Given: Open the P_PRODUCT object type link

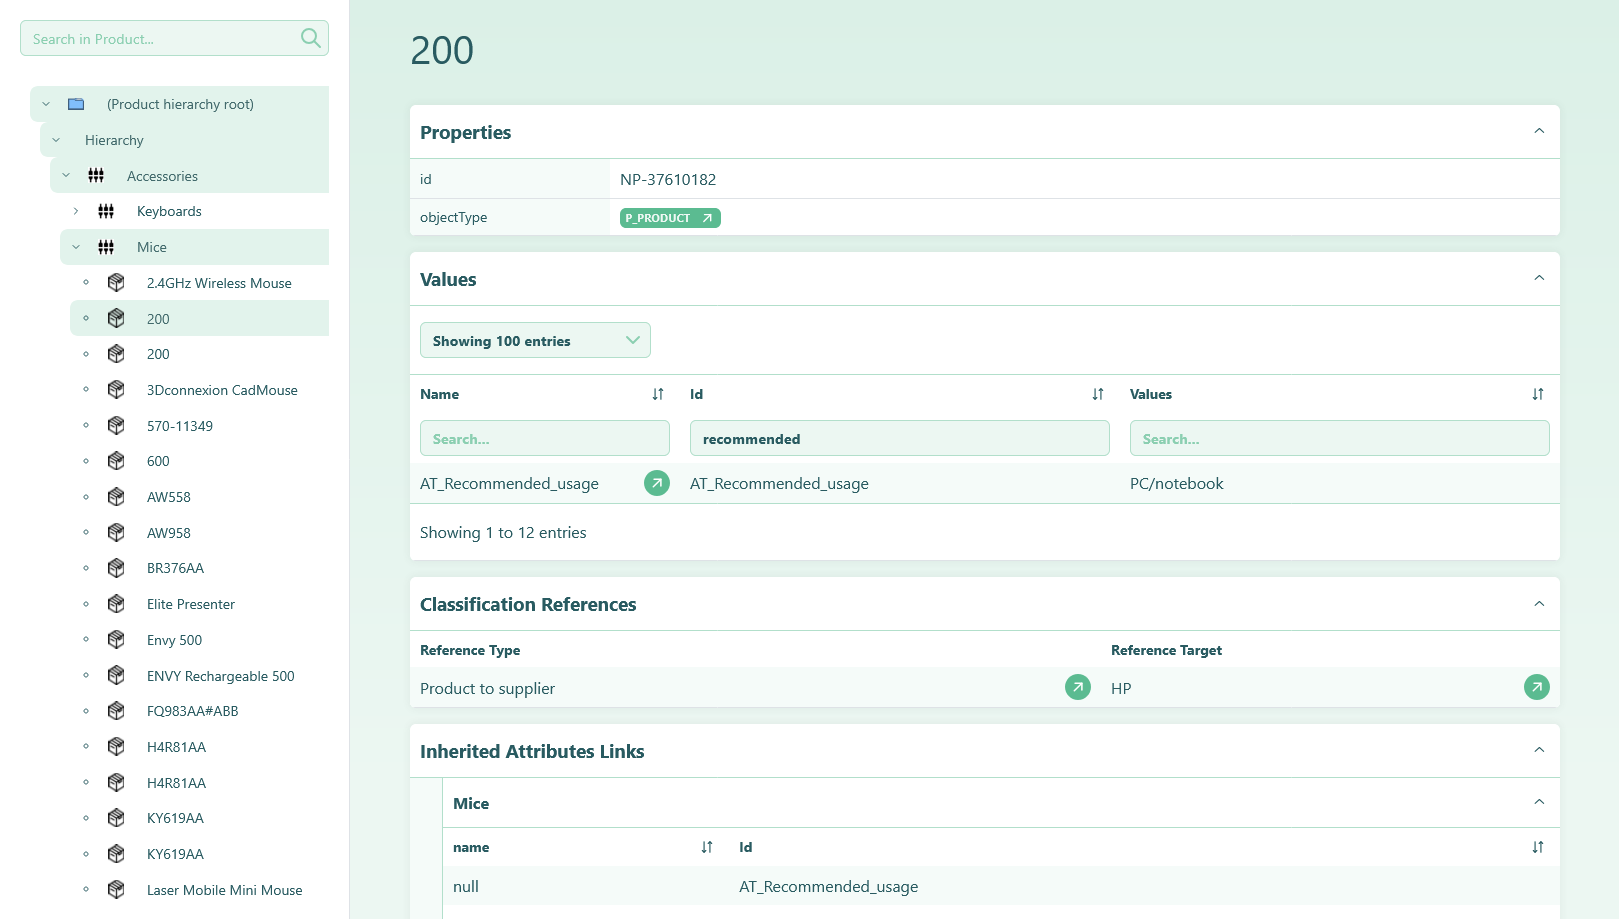Looking at the screenshot, I should tap(670, 218).
